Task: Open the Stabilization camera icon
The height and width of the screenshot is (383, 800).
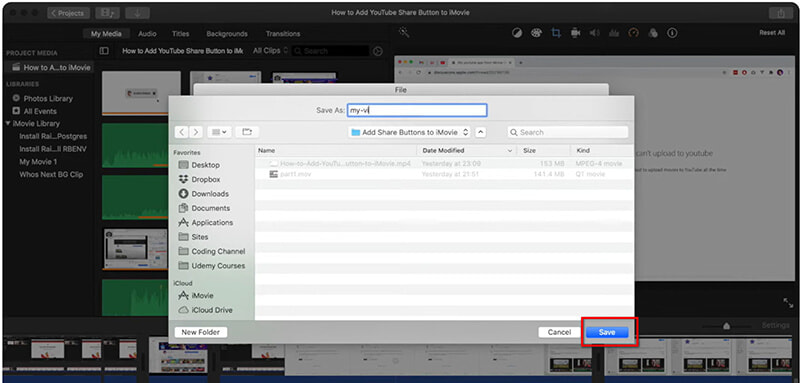Action: coord(576,33)
